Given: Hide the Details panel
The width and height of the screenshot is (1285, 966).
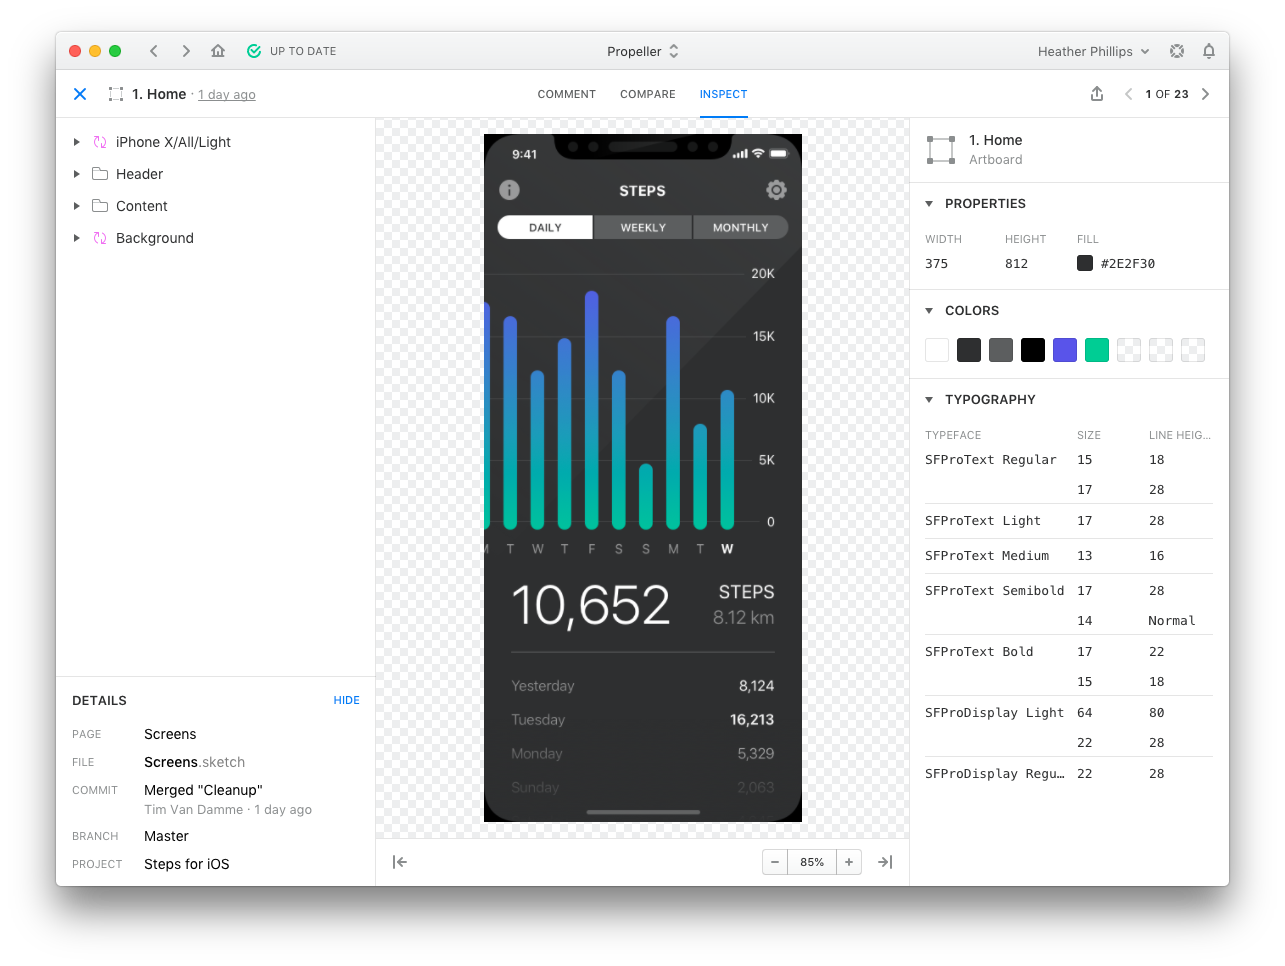Looking at the screenshot, I should 347,700.
